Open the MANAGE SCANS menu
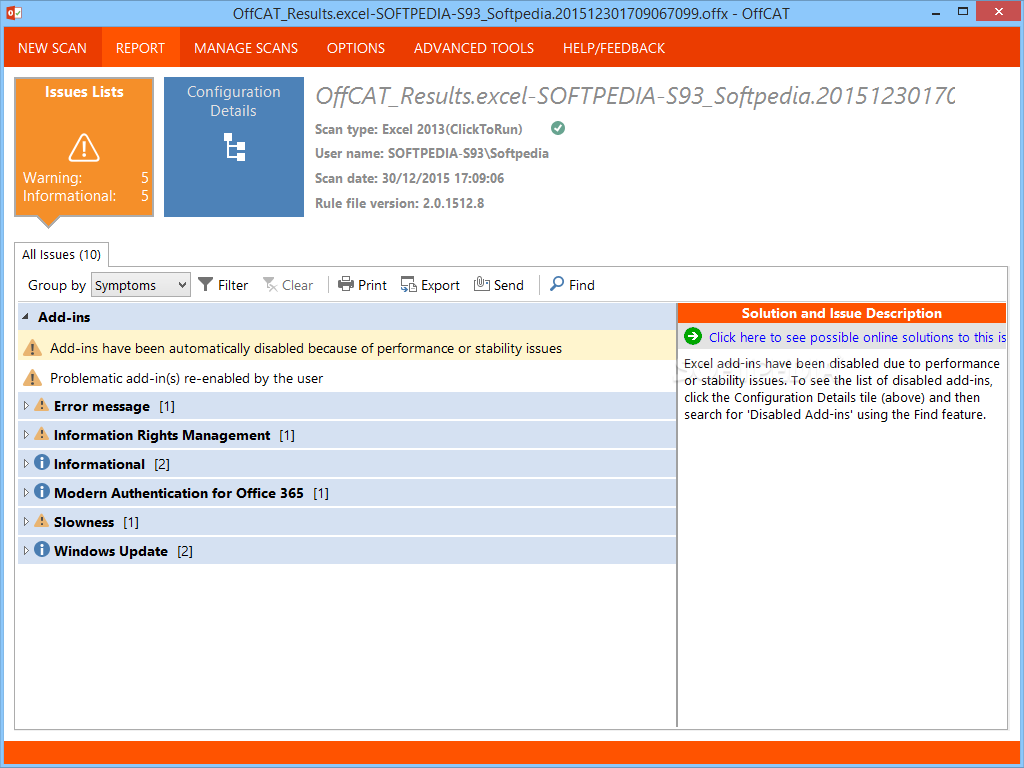This screenshot has height=768, width=1024. tap(246, 48)
